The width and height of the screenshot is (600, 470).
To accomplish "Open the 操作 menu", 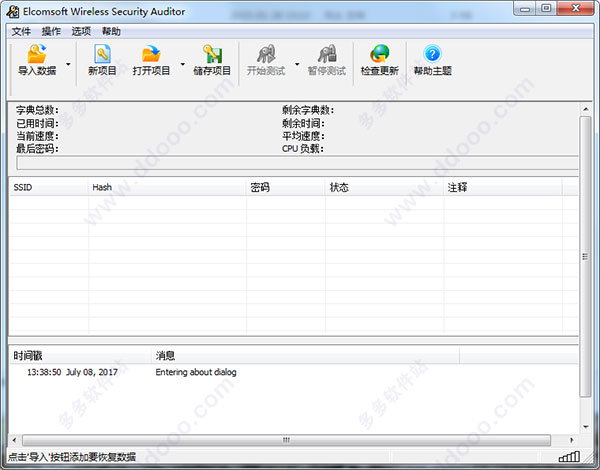I will click(x=51, y=31).
